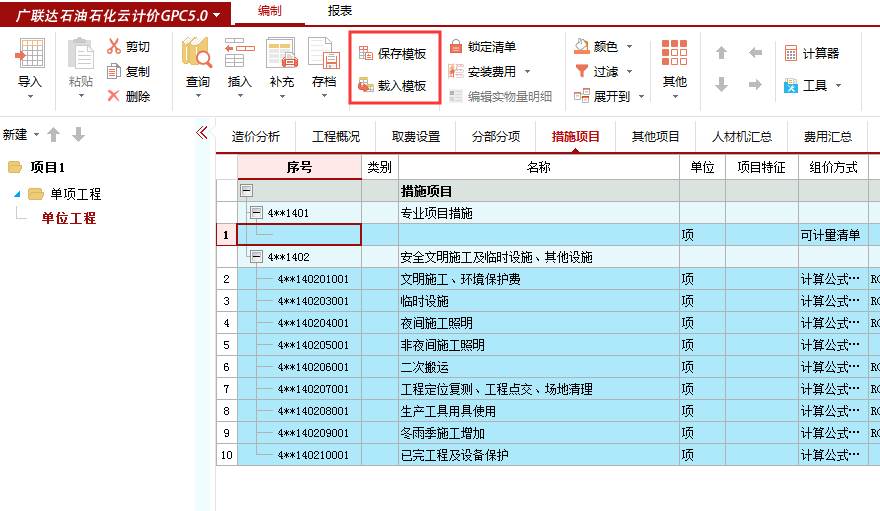Click the 粘贴 paste icon
880x511 pixels.
[x=81, y=54]
